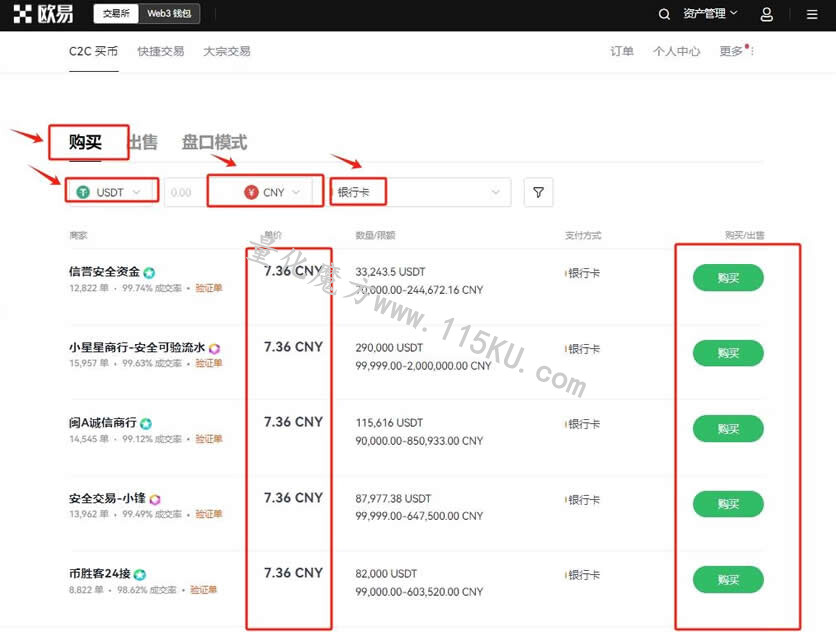Open the USDT coin dropdown
The height and width of the screenshot is (632, 836).
coord(111,192)
